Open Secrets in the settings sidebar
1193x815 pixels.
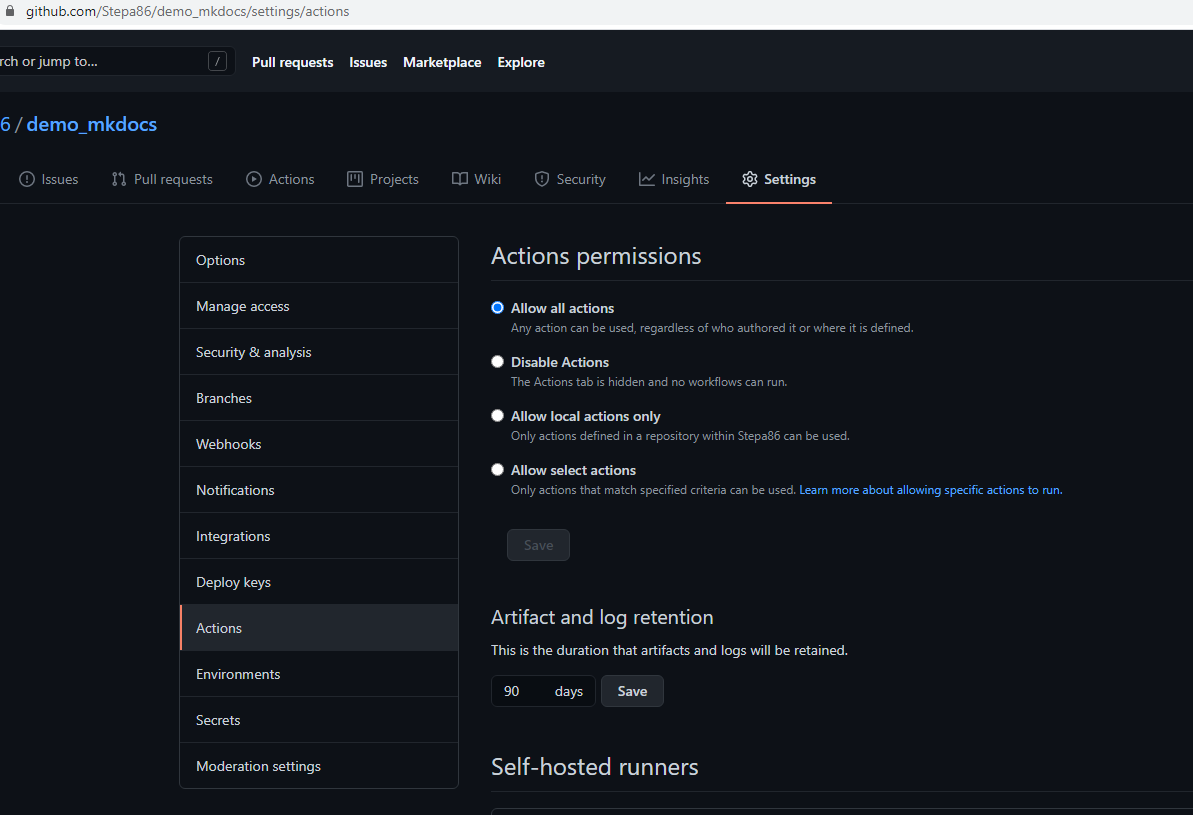[218, 720]
